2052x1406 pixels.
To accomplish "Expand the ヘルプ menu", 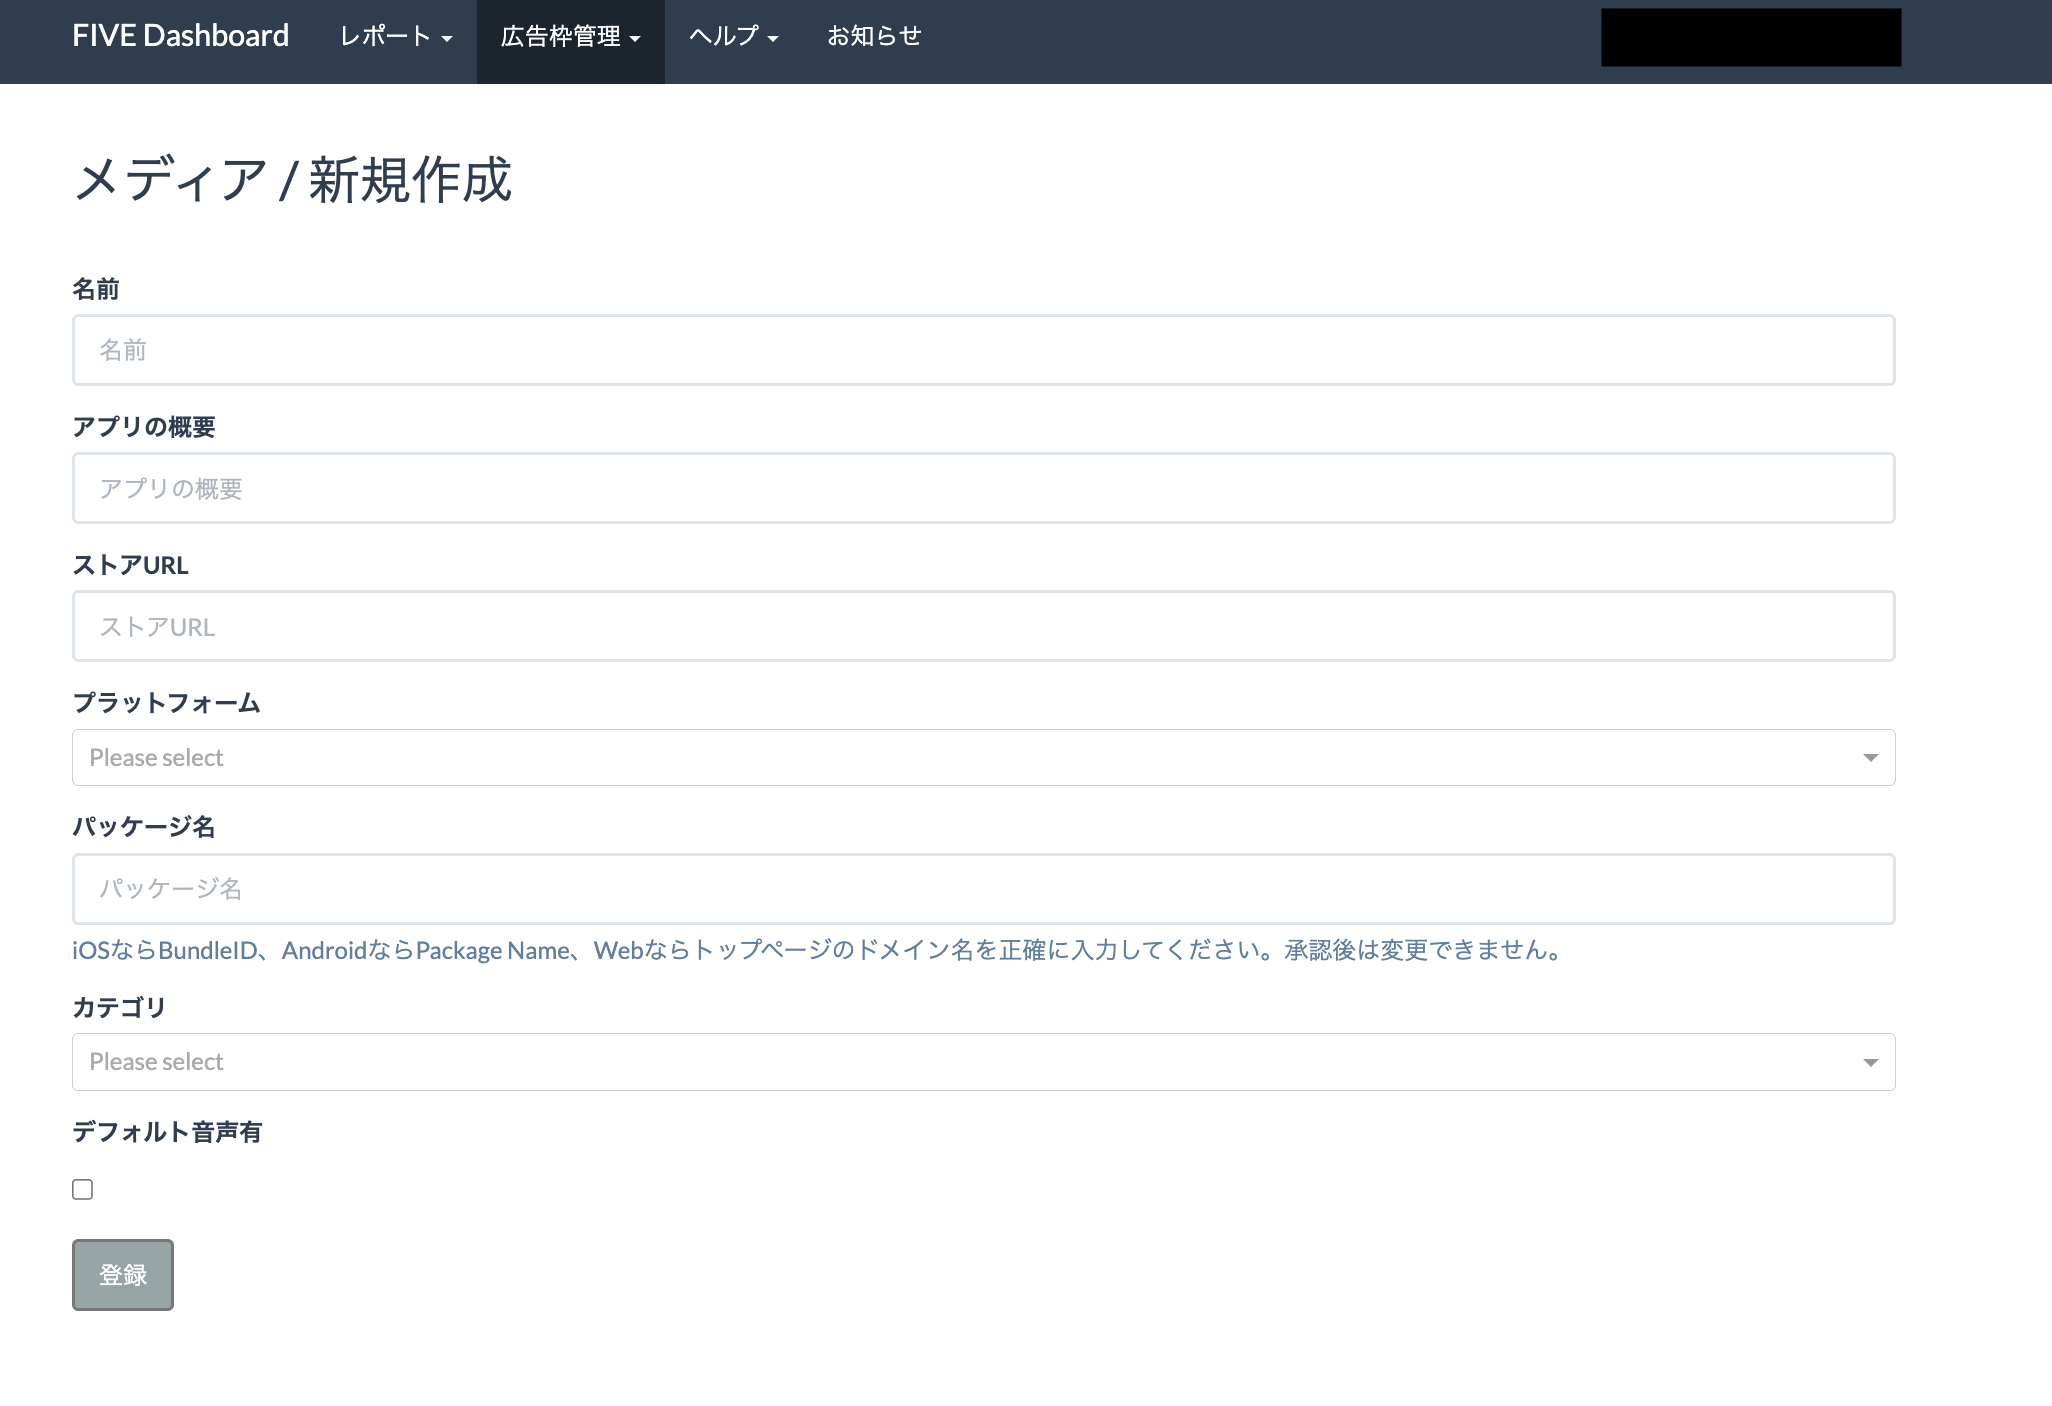I will click(x=732, y=37).
